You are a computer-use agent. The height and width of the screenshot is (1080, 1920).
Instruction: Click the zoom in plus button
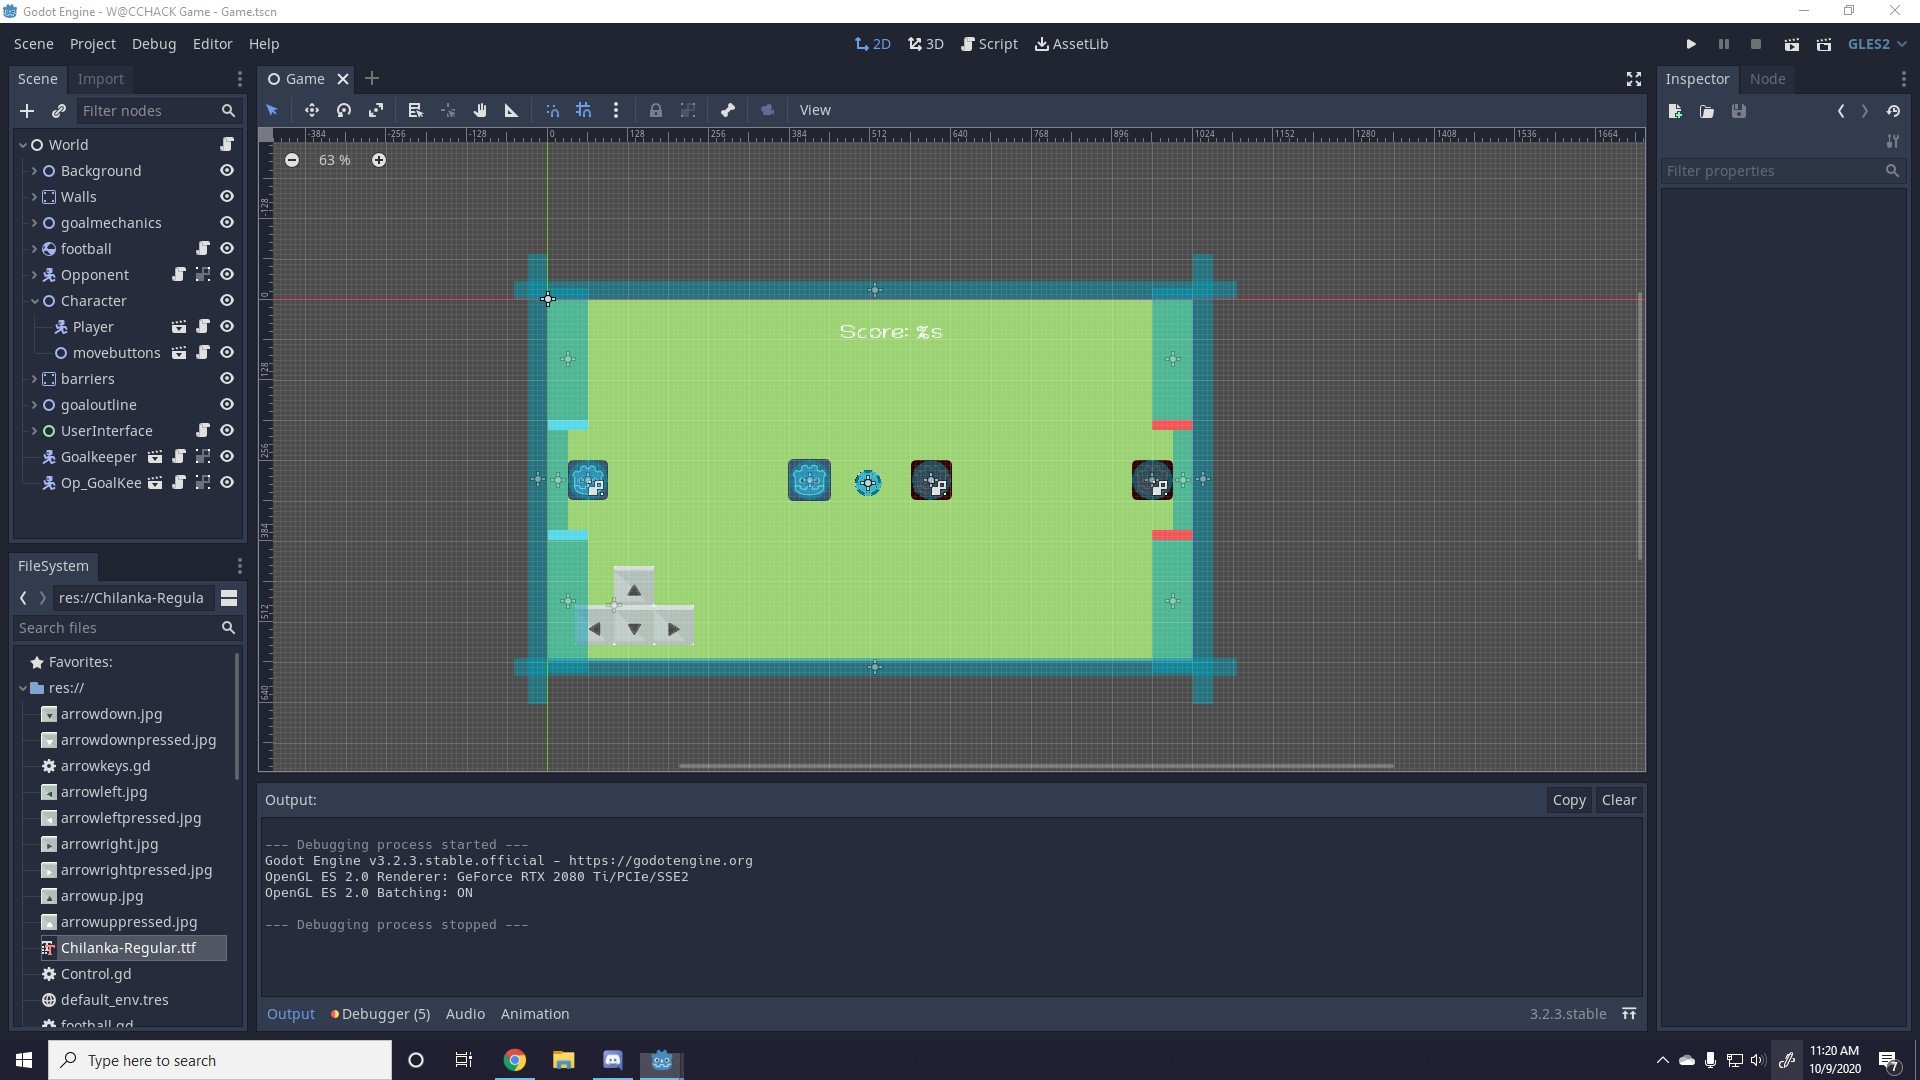pyautogui.click(x=379, y=160)
